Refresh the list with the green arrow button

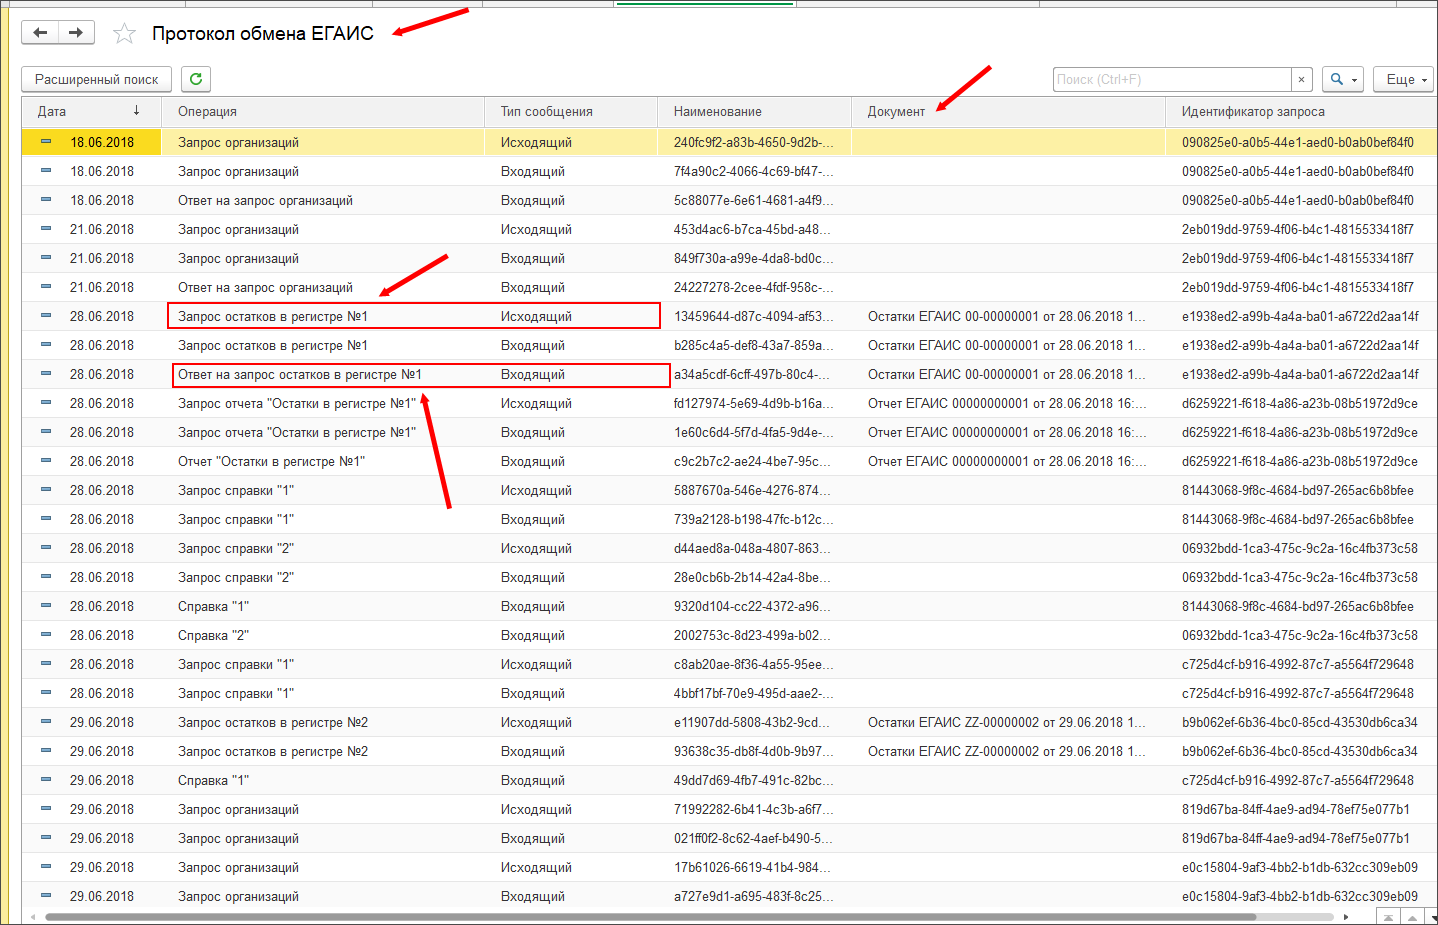click(x=196, y=79)
